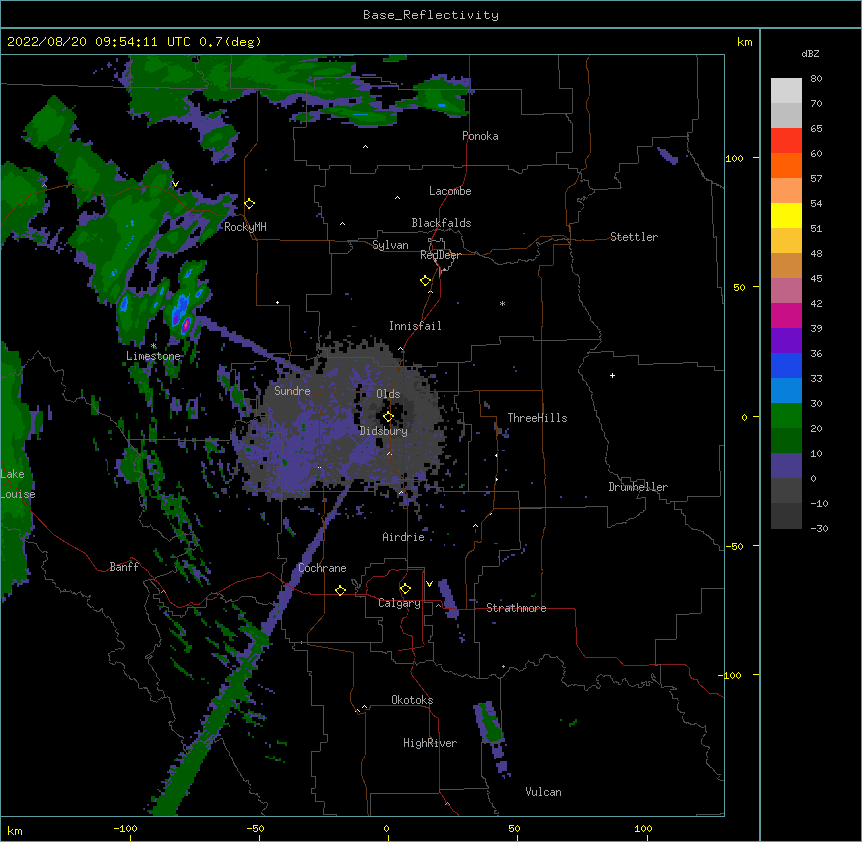Screen dimensions: 862x842
Task: Click the km unit label at top right of map
Action: (744, 42)
